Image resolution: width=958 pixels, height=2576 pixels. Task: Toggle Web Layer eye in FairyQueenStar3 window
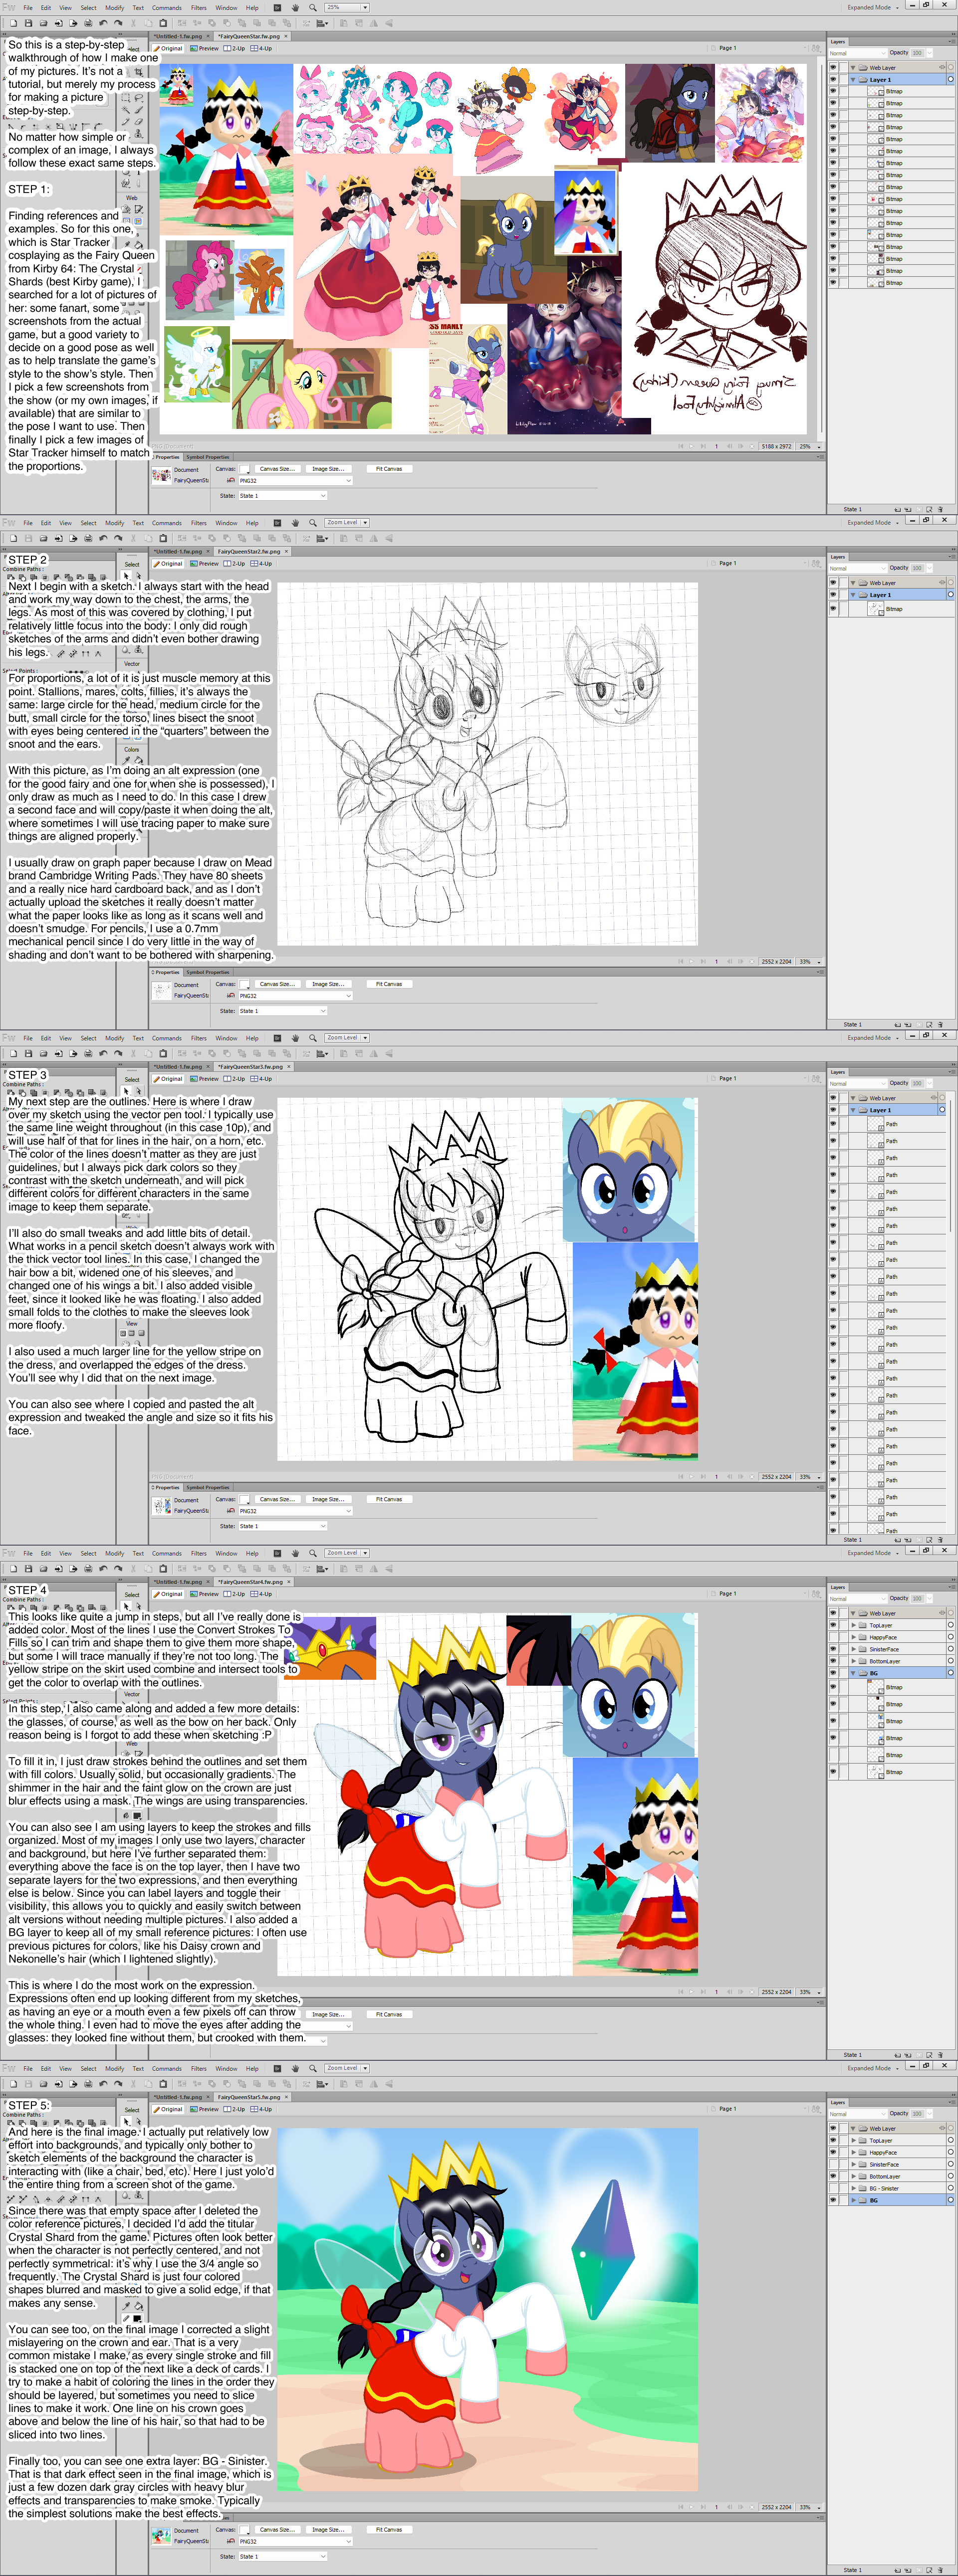click(834, 1098)
